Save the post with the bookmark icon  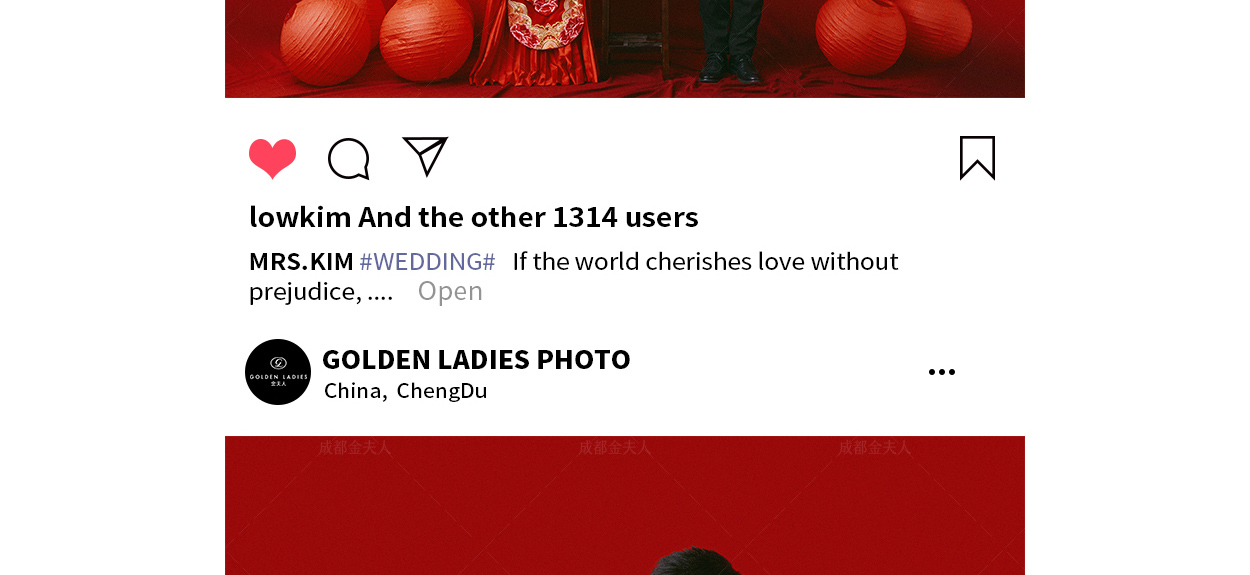pyautogui.click(x=977, y=158)
